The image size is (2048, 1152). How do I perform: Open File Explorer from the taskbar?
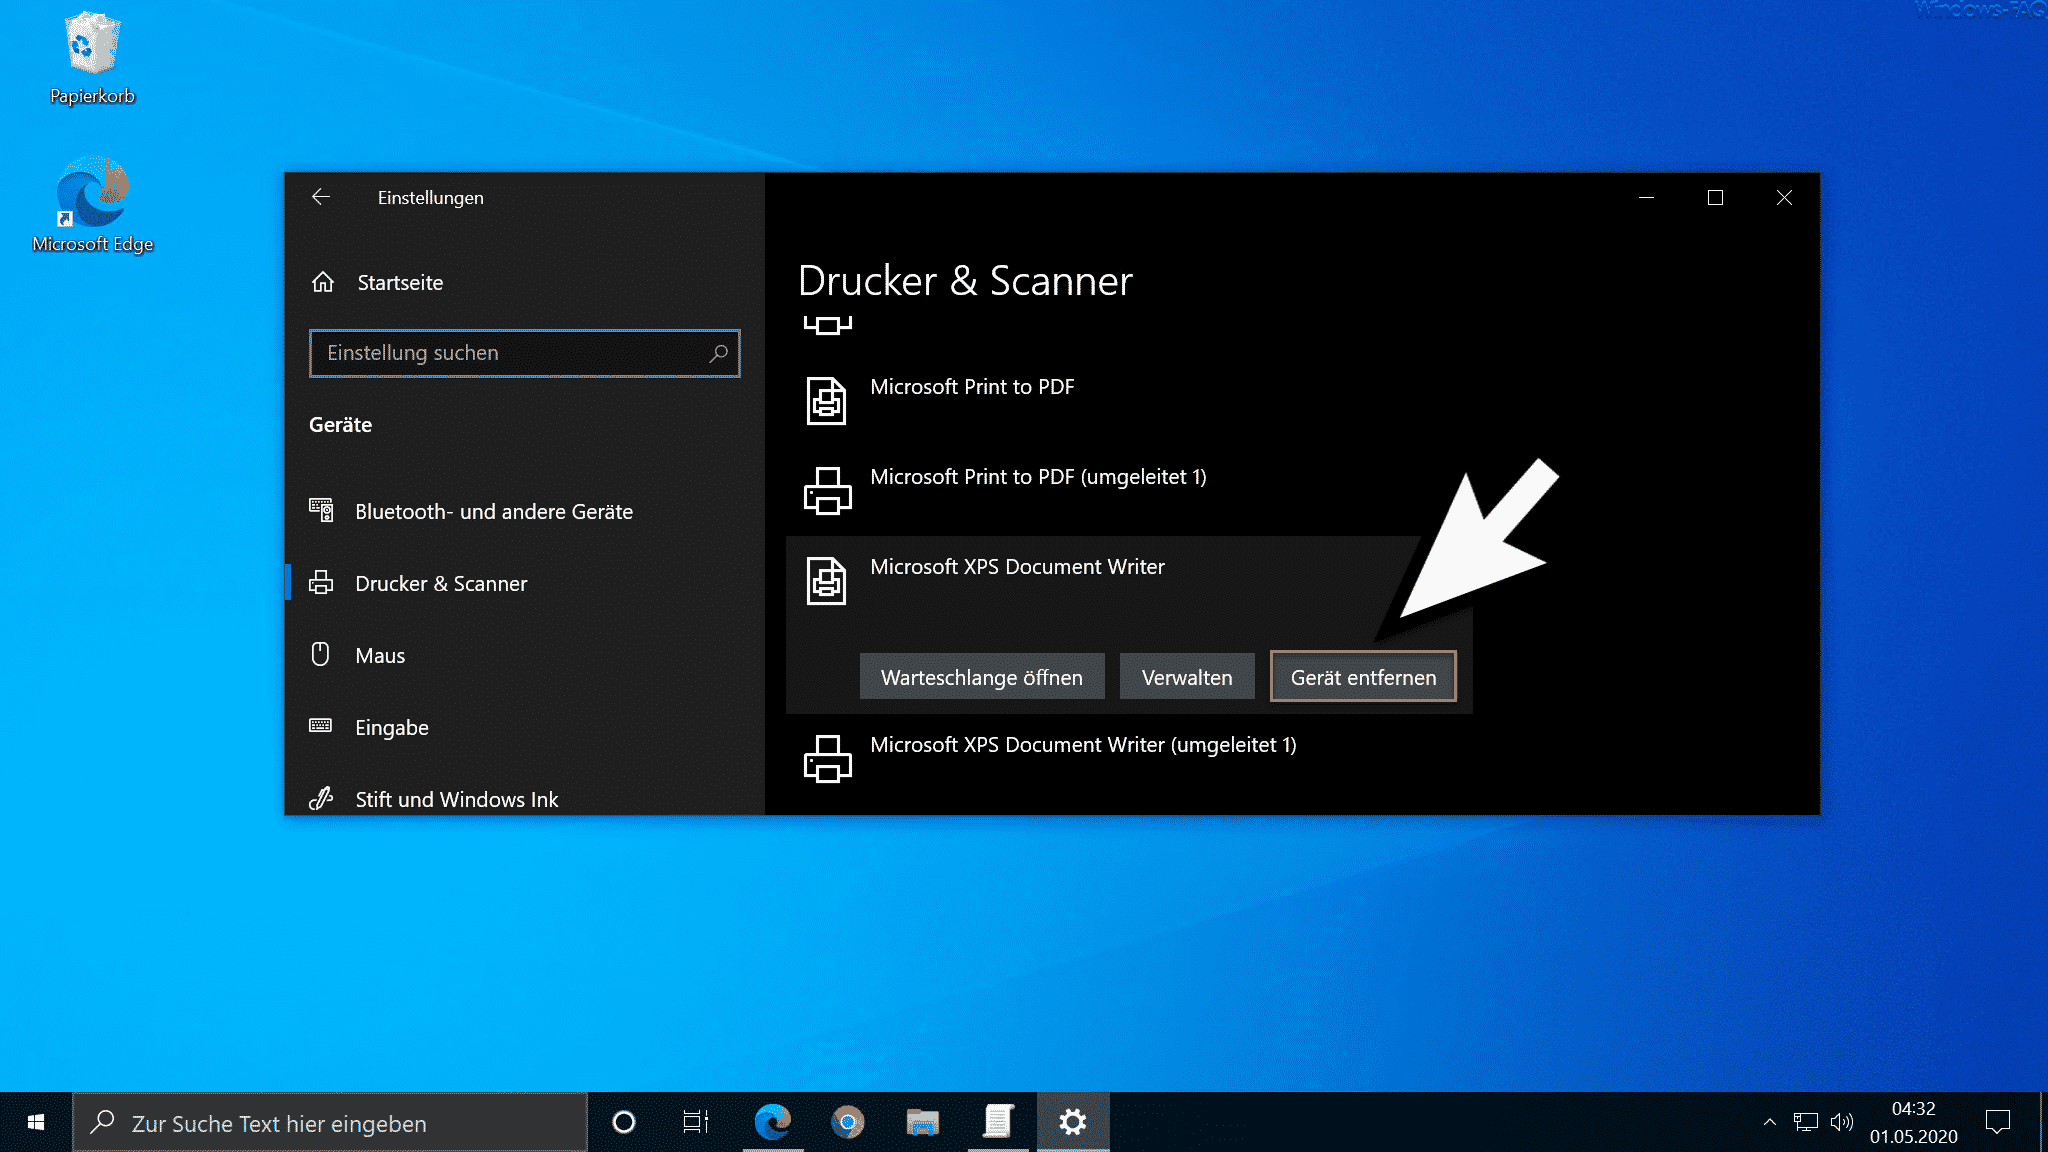click(x=922, y=1122)
